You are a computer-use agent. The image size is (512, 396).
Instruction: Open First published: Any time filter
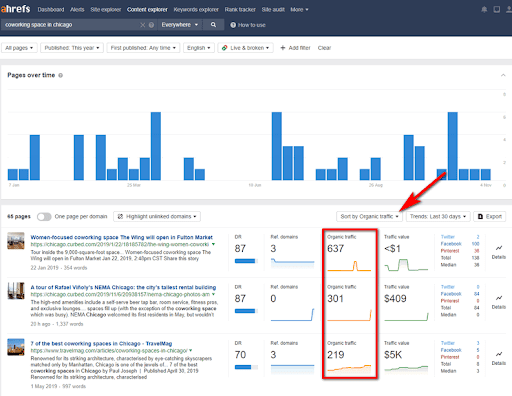143,48
